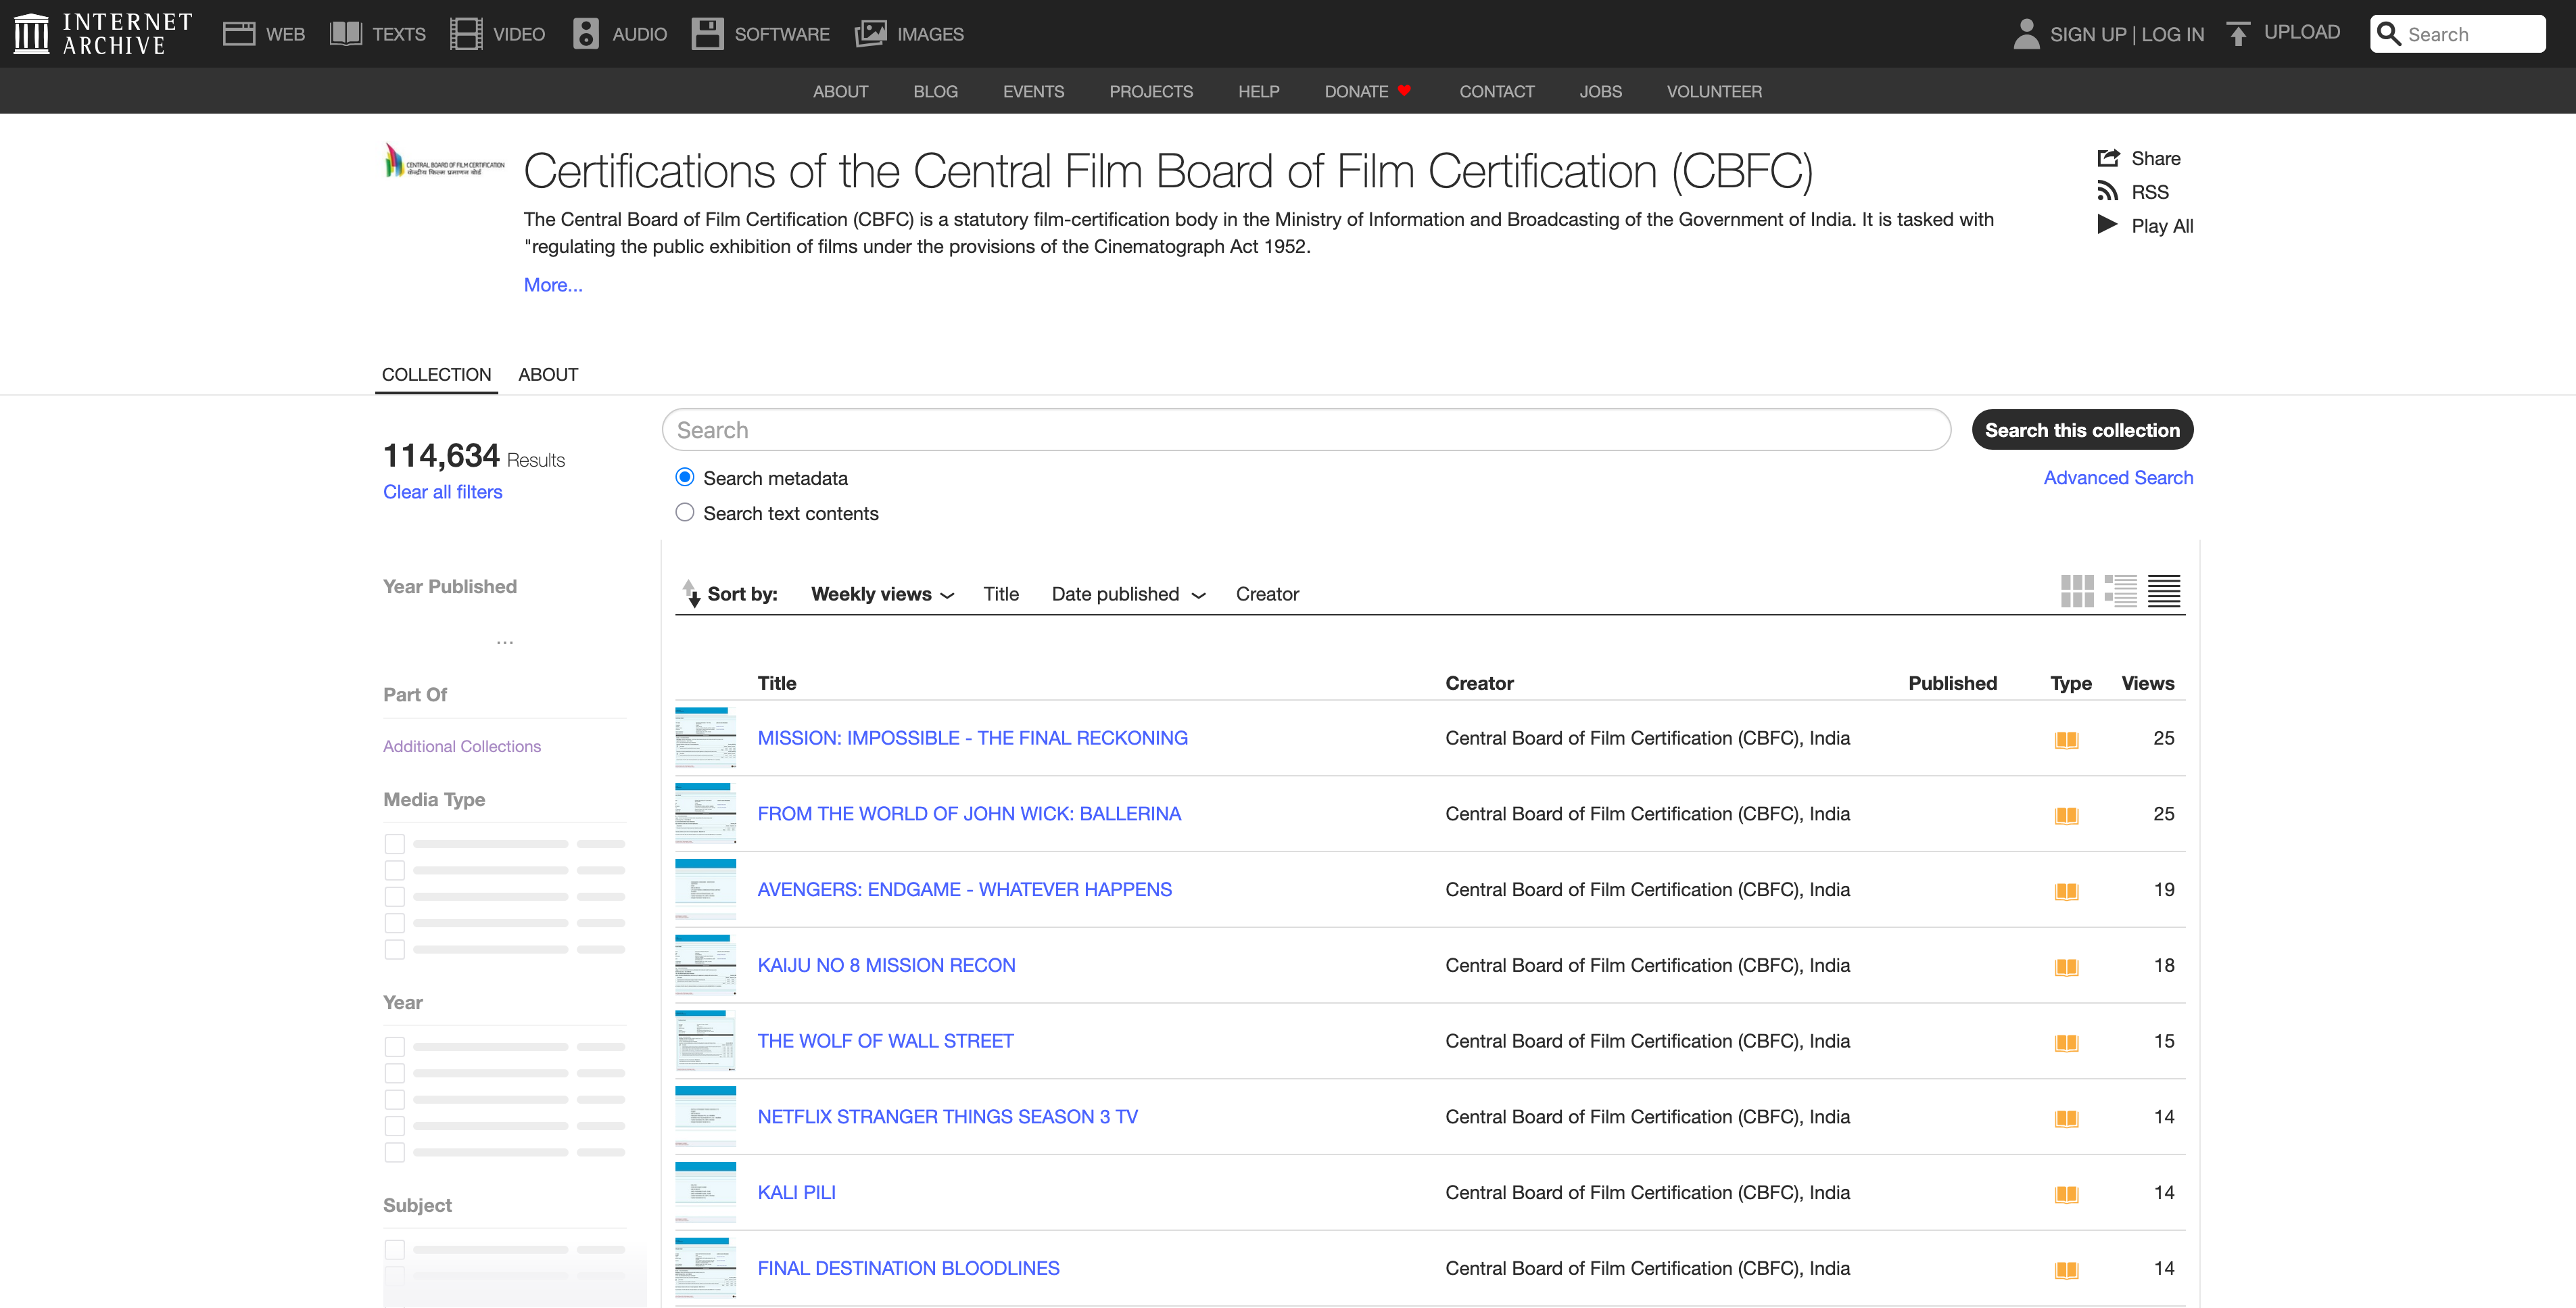Expand Year Published histogram ellipsis

tap(505, 642)
